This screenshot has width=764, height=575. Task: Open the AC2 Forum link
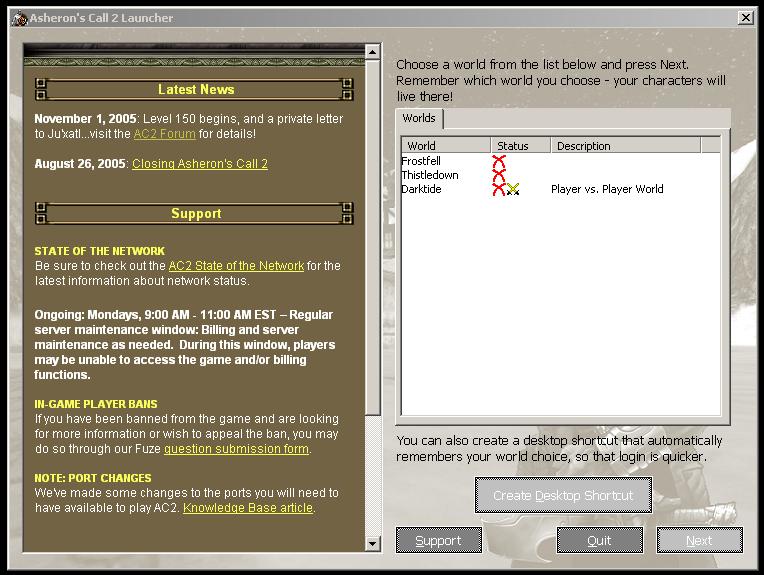pyautogui.click(x=165, y=134)
